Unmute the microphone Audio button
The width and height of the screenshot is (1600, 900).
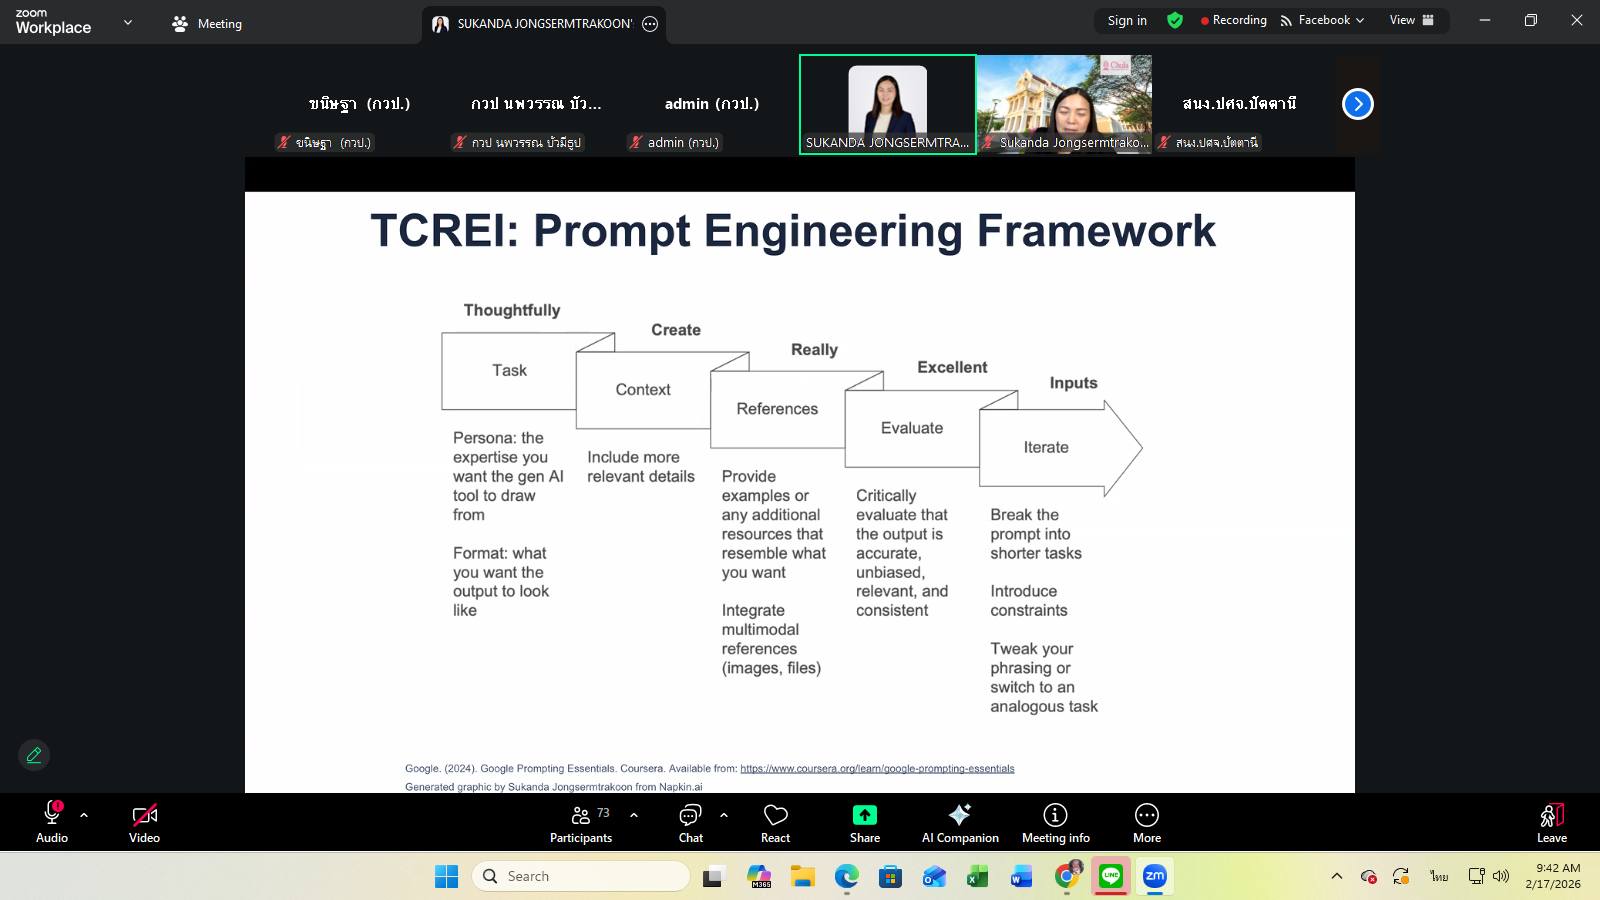point(52,823)
